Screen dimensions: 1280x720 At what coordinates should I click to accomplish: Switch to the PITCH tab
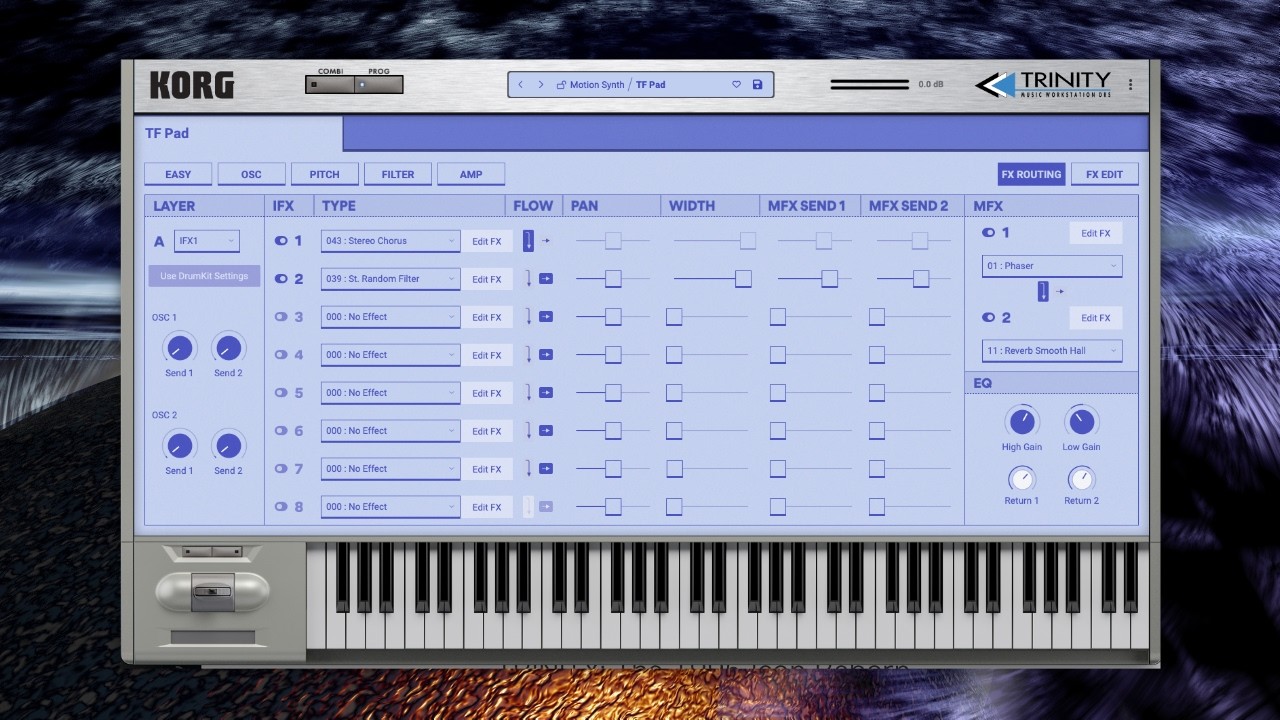pos(324,174)
